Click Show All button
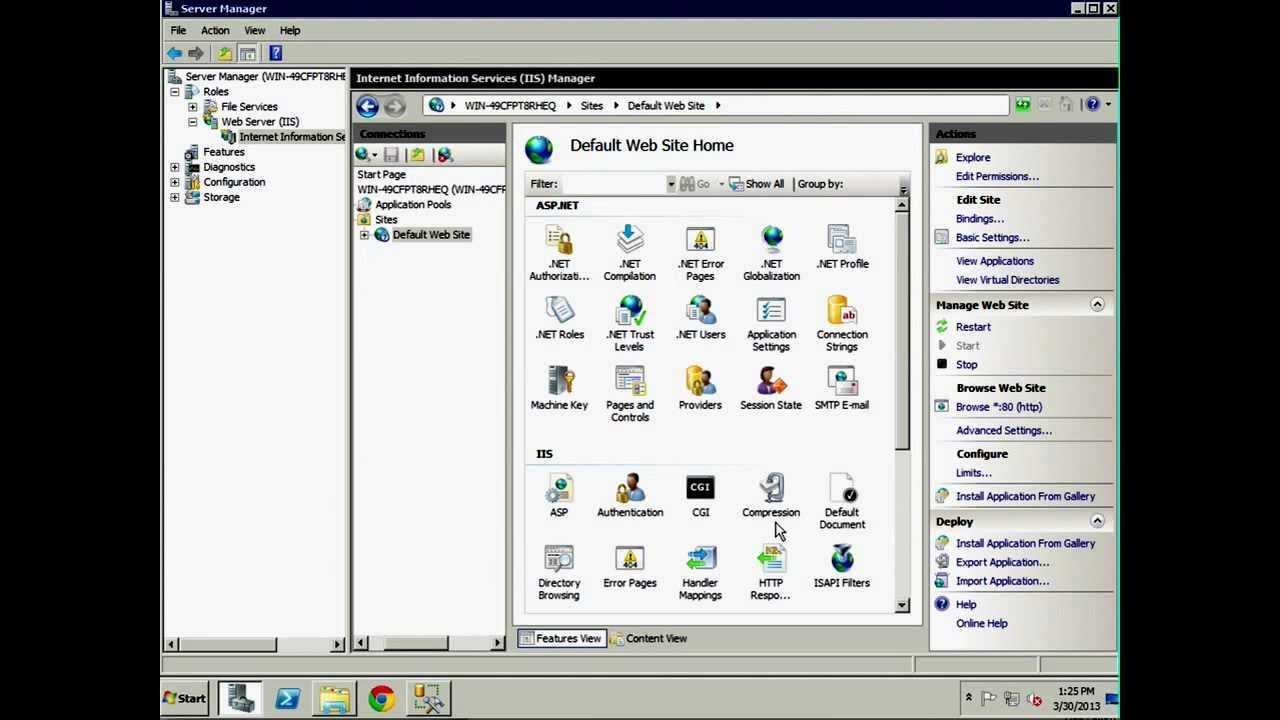Viewport: 1280px width, 720px height. tap(757, 184)
